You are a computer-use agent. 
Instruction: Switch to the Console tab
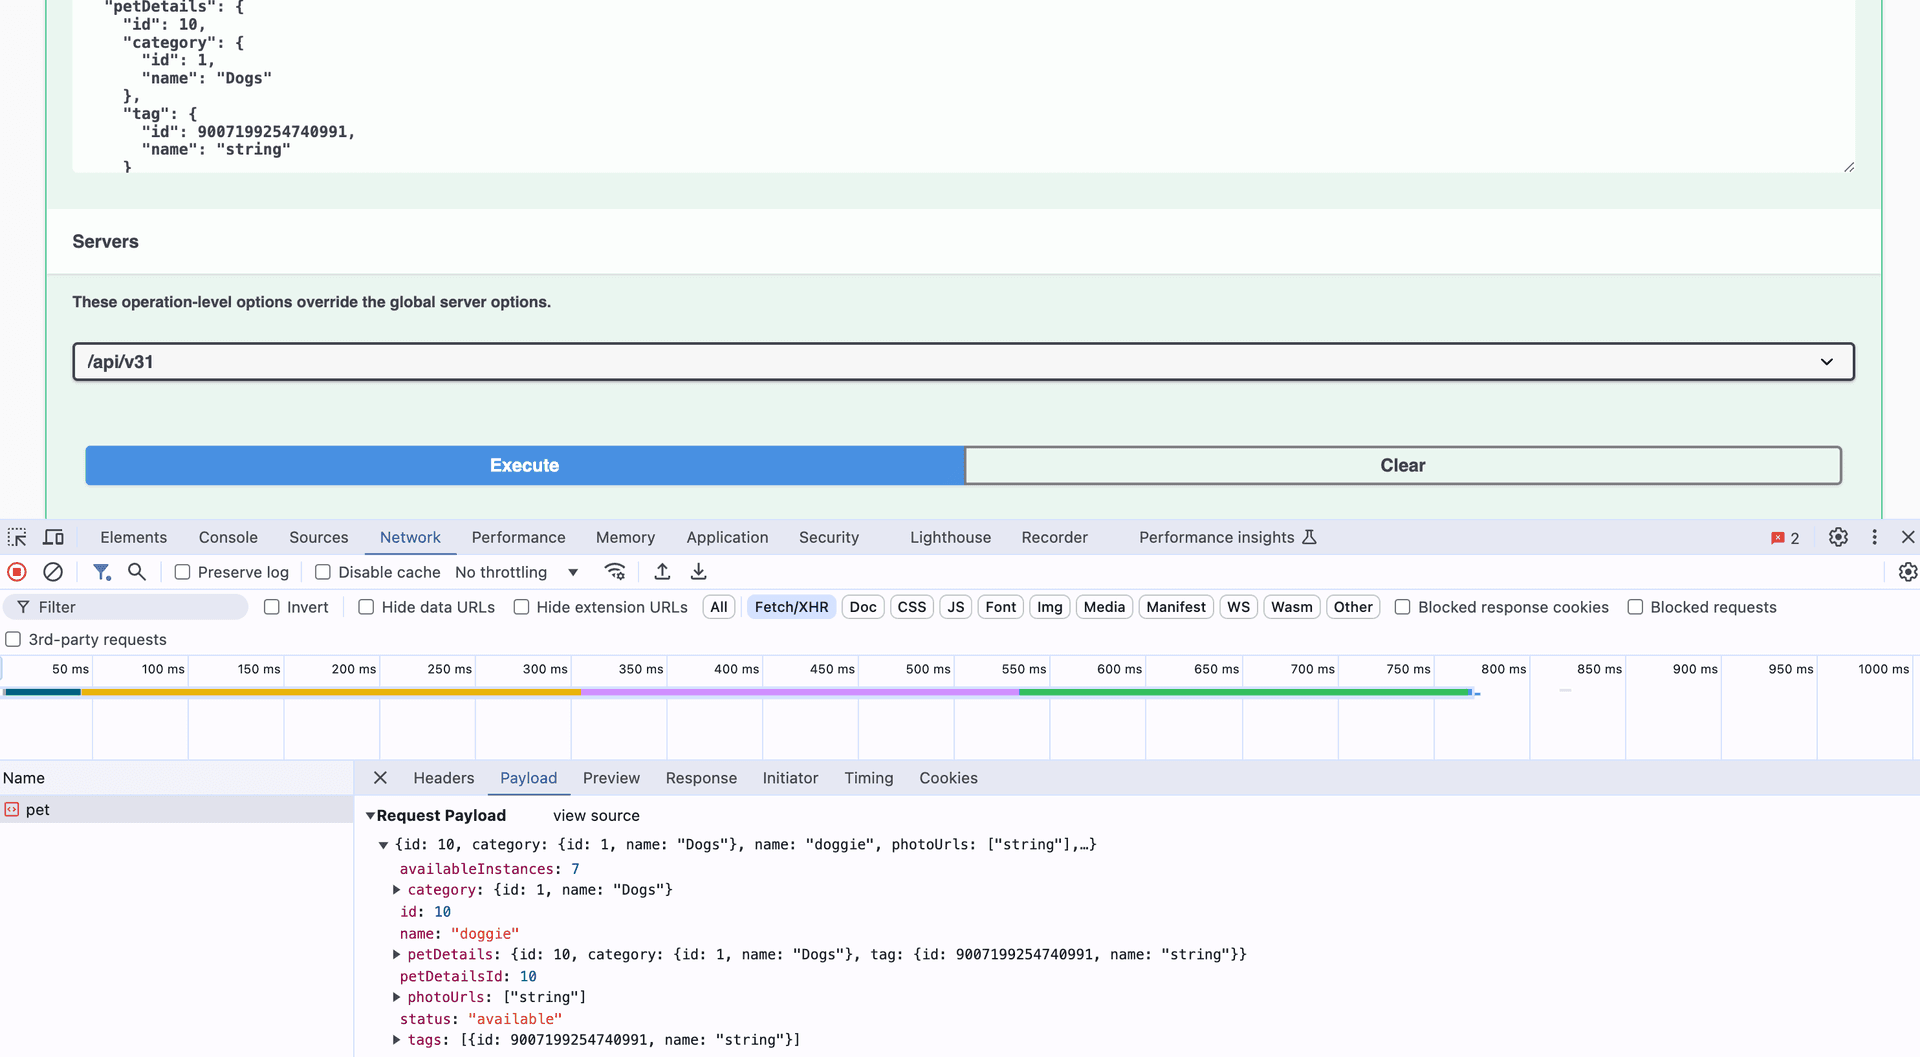point(228,538)
